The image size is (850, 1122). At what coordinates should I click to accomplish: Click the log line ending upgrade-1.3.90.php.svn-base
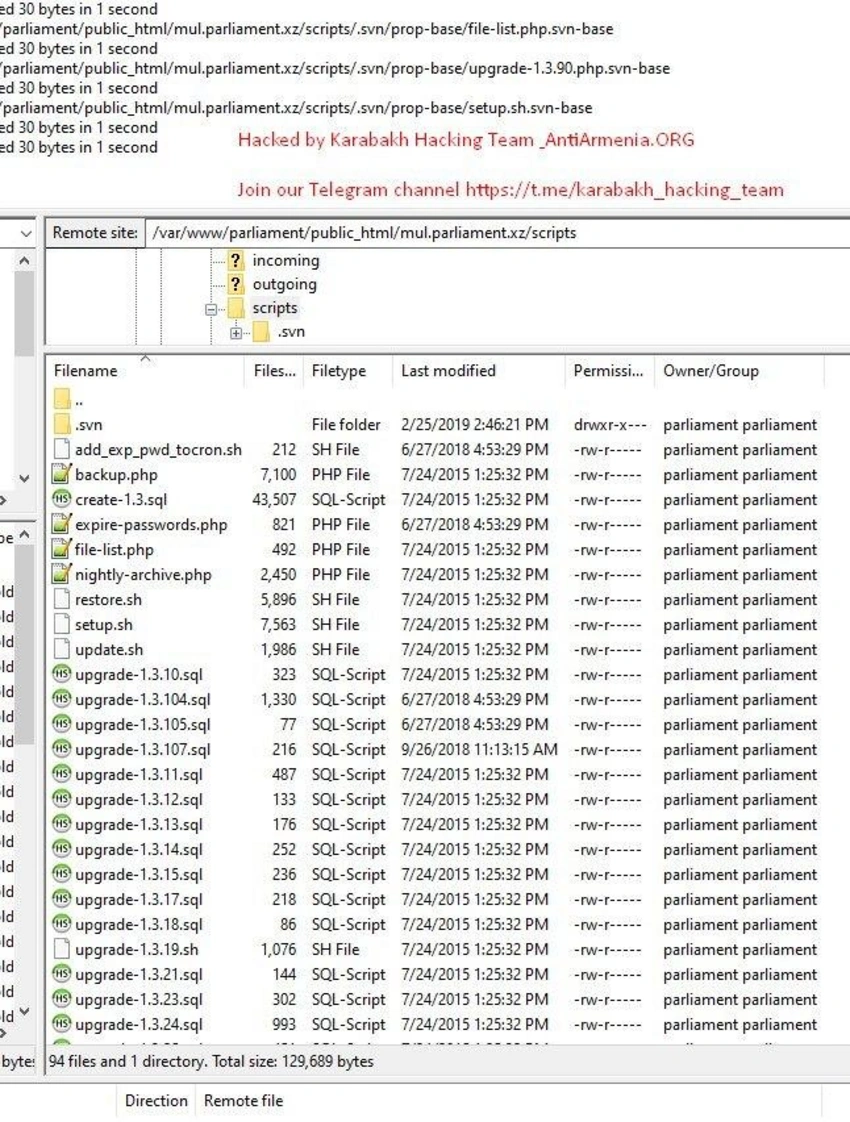point(335,69)
